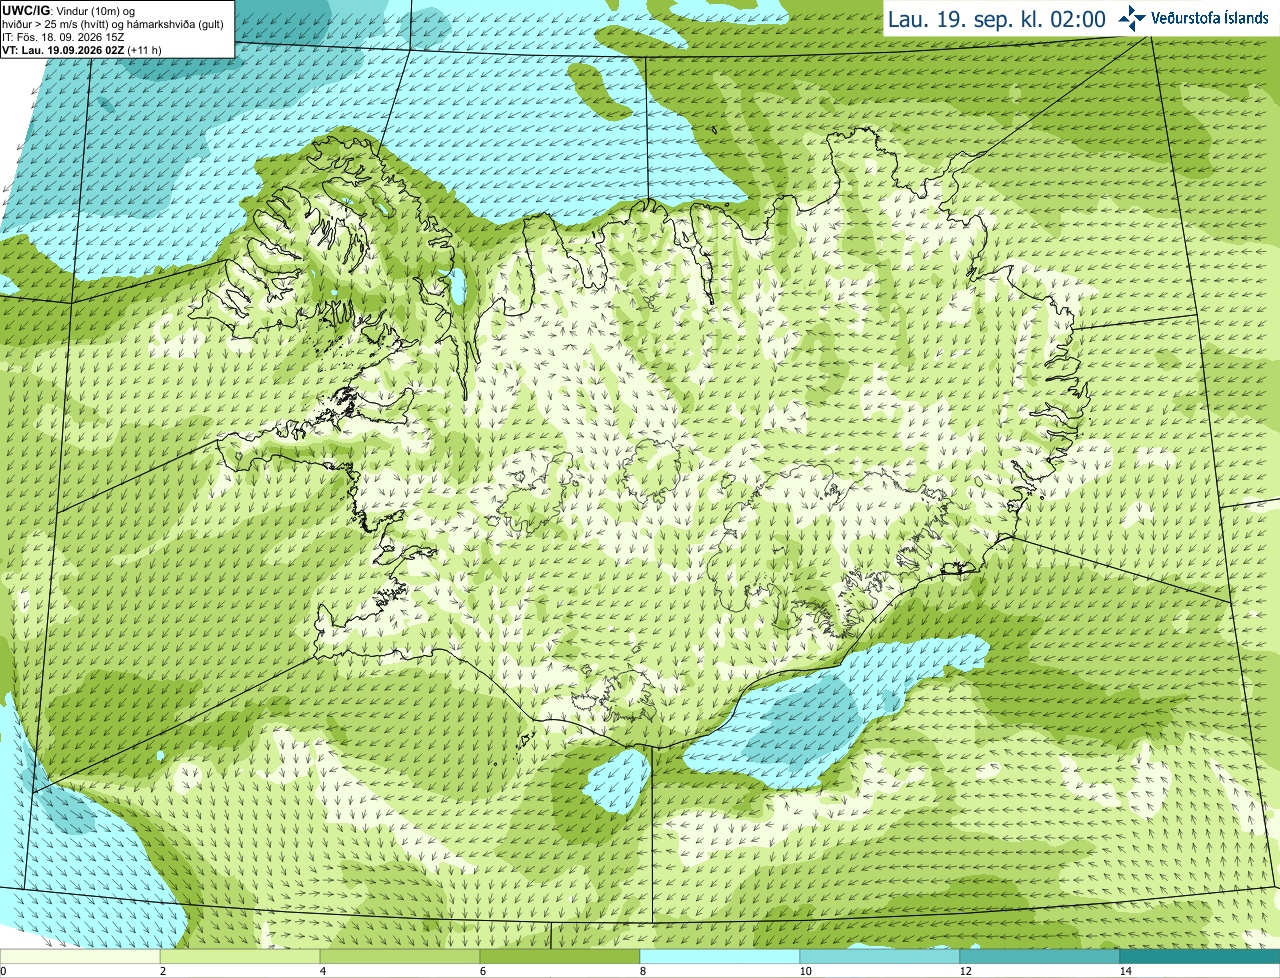
Task: Click the legend tick label 14
Action: (1125, 971)
